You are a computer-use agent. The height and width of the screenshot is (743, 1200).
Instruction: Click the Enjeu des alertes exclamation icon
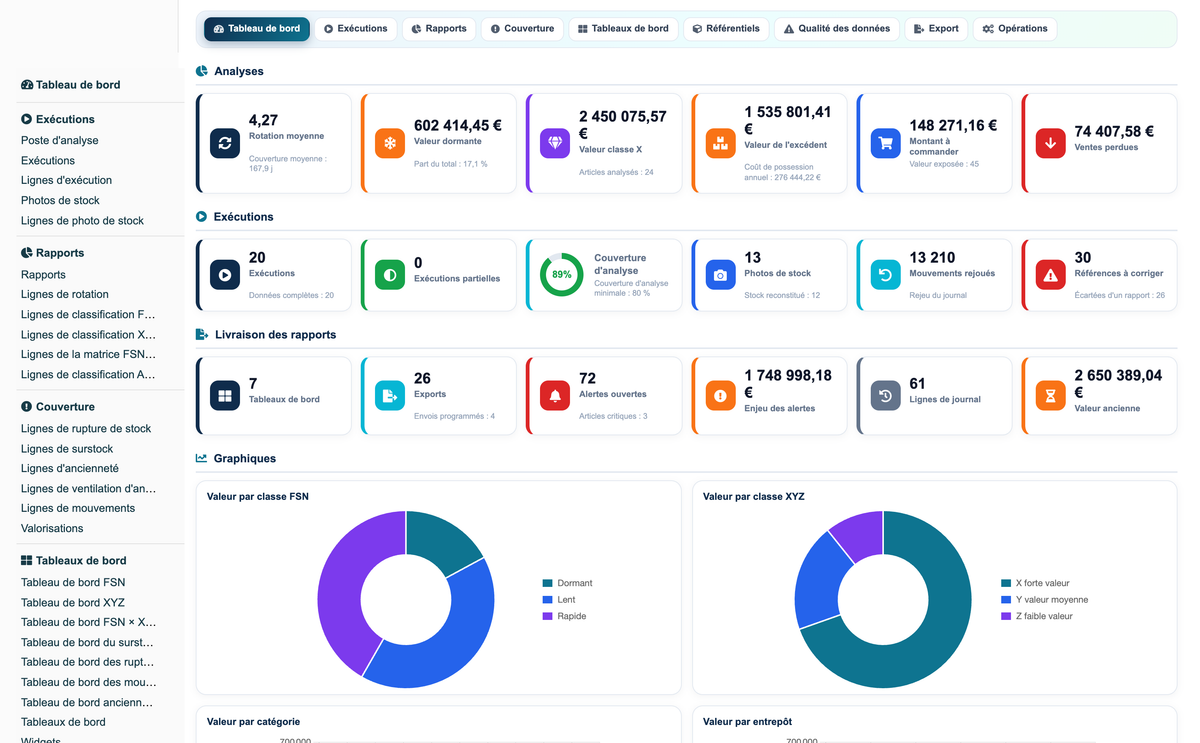click(x=720, y=396)
